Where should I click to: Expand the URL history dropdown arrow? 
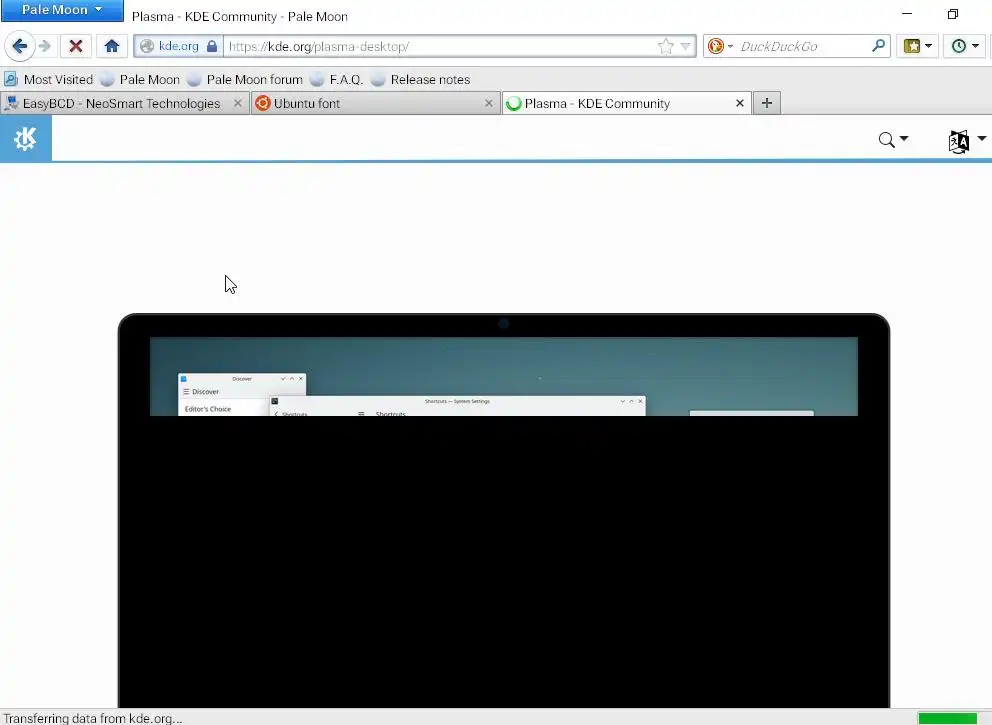coord(685,46)
